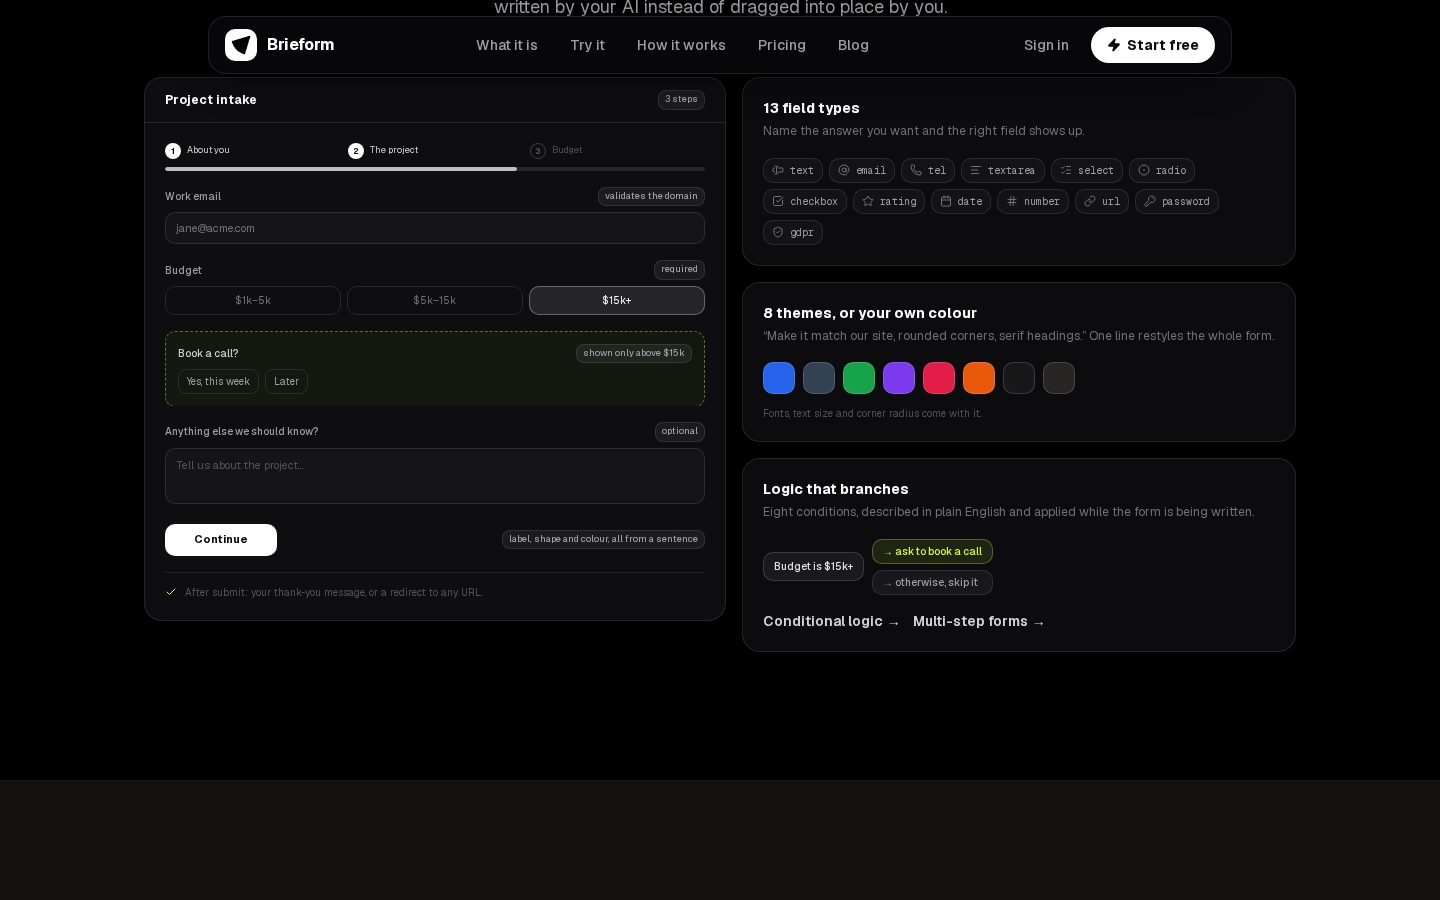Select the textarea field type chip
1440x900 pixels.
click(1003, 170)
